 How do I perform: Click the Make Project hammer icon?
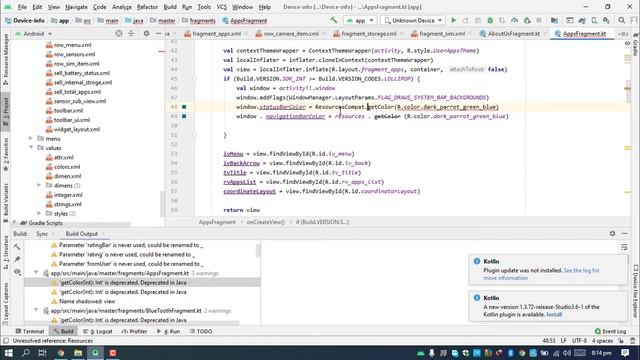[x=334, y=20]
